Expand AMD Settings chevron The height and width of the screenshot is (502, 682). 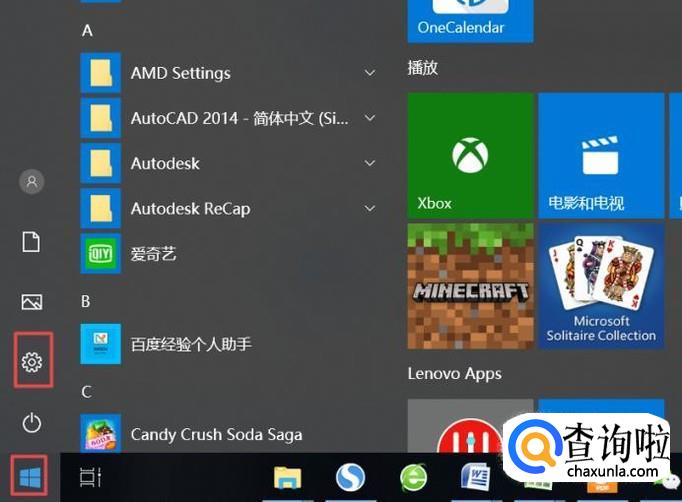pos(370,73)
